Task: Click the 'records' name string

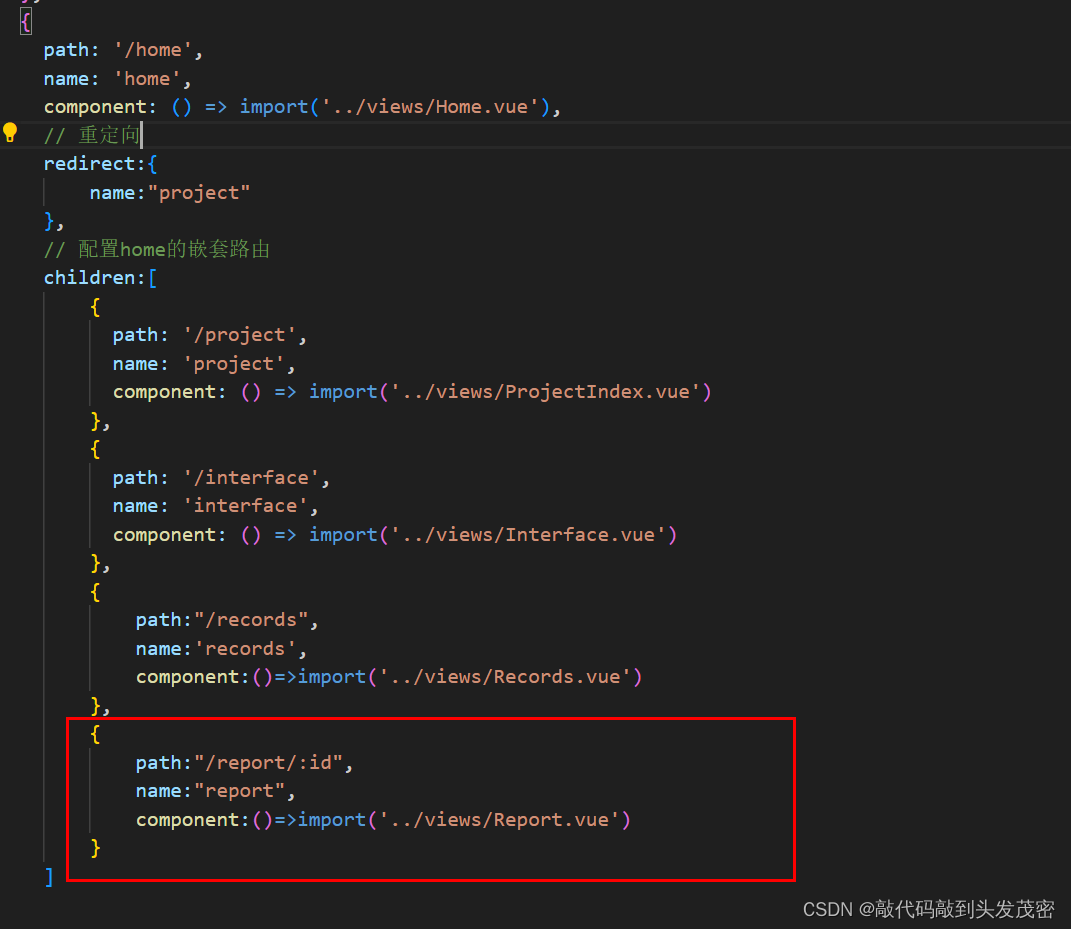Action: [245, 648]
